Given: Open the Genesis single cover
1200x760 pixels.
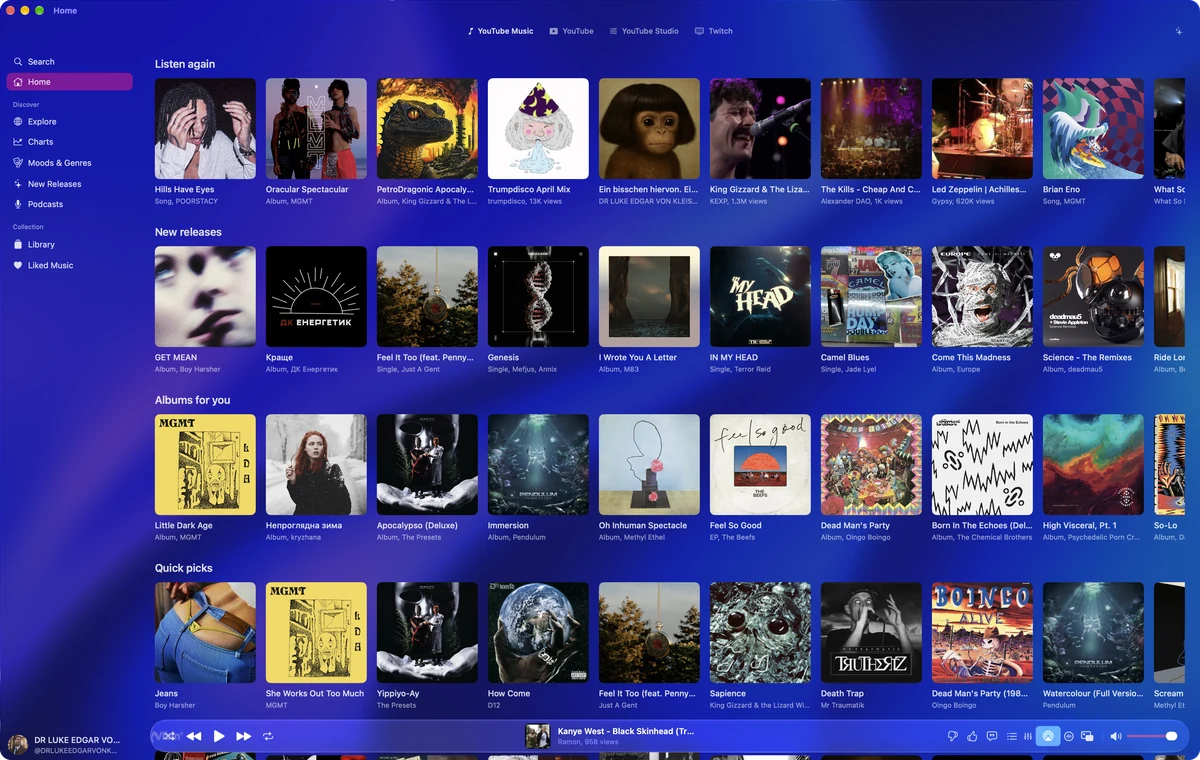Looking at the screenshot, I should [x=538, y=297].
